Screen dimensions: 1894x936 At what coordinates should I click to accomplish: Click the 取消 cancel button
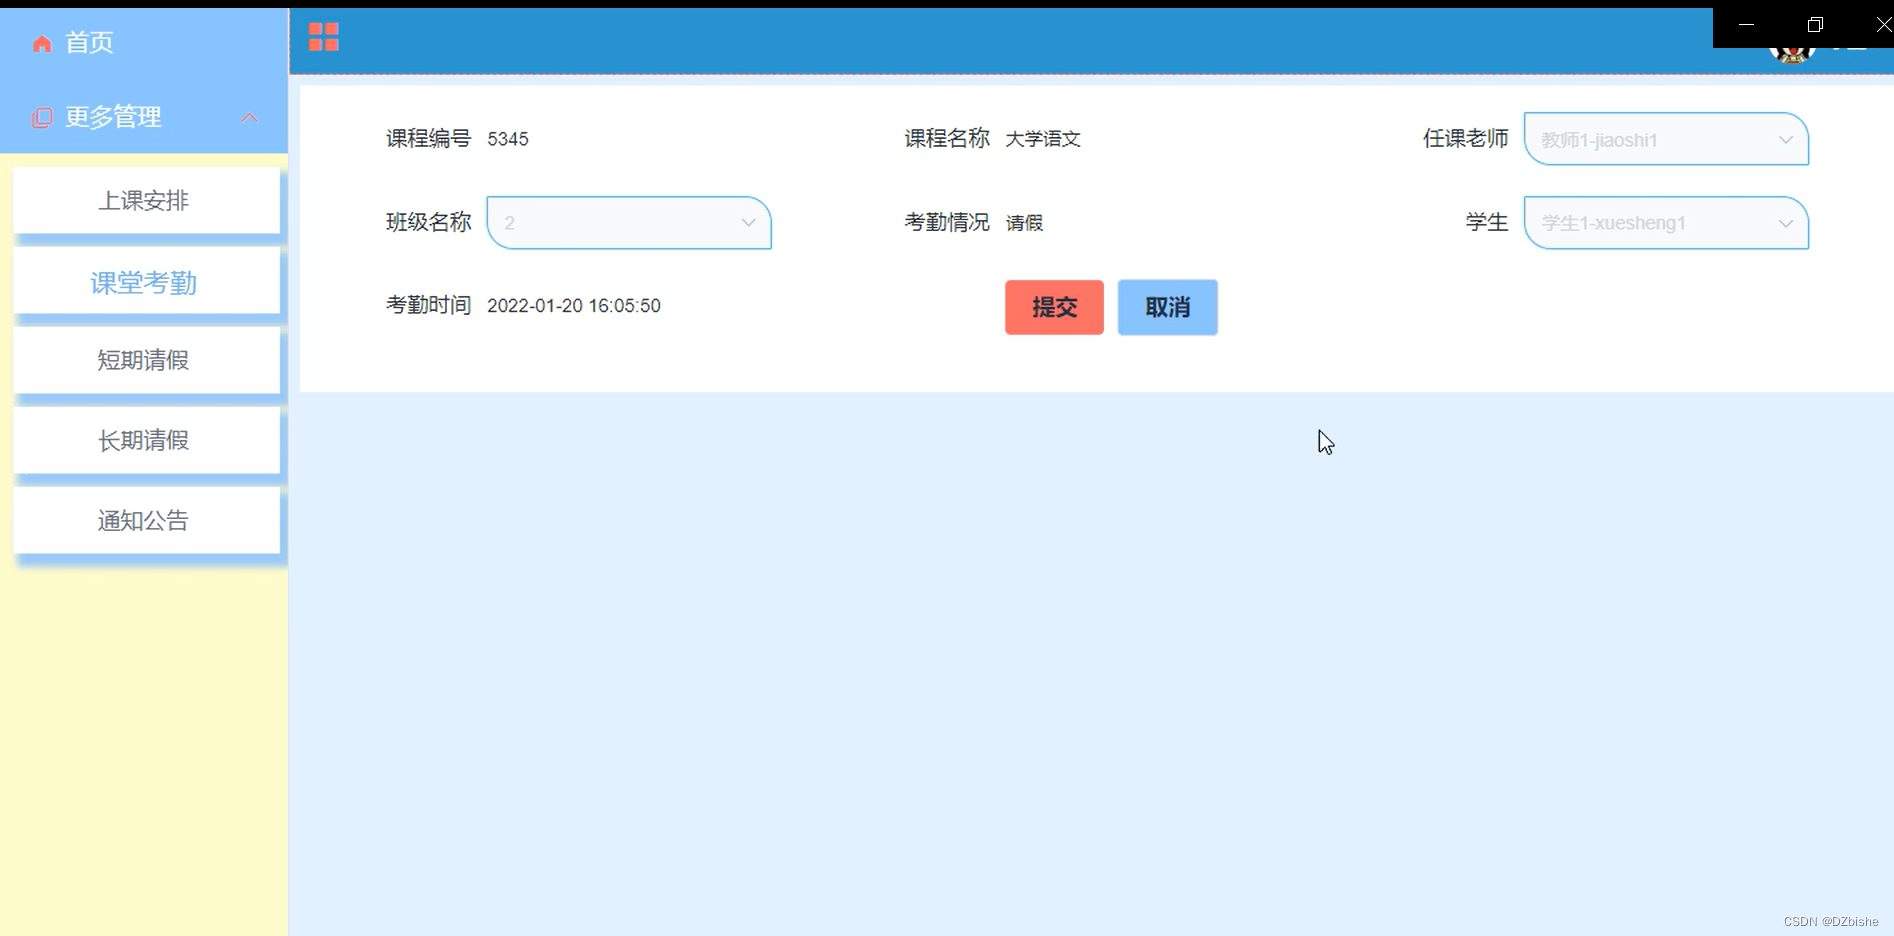click(x=1166, y=307)
